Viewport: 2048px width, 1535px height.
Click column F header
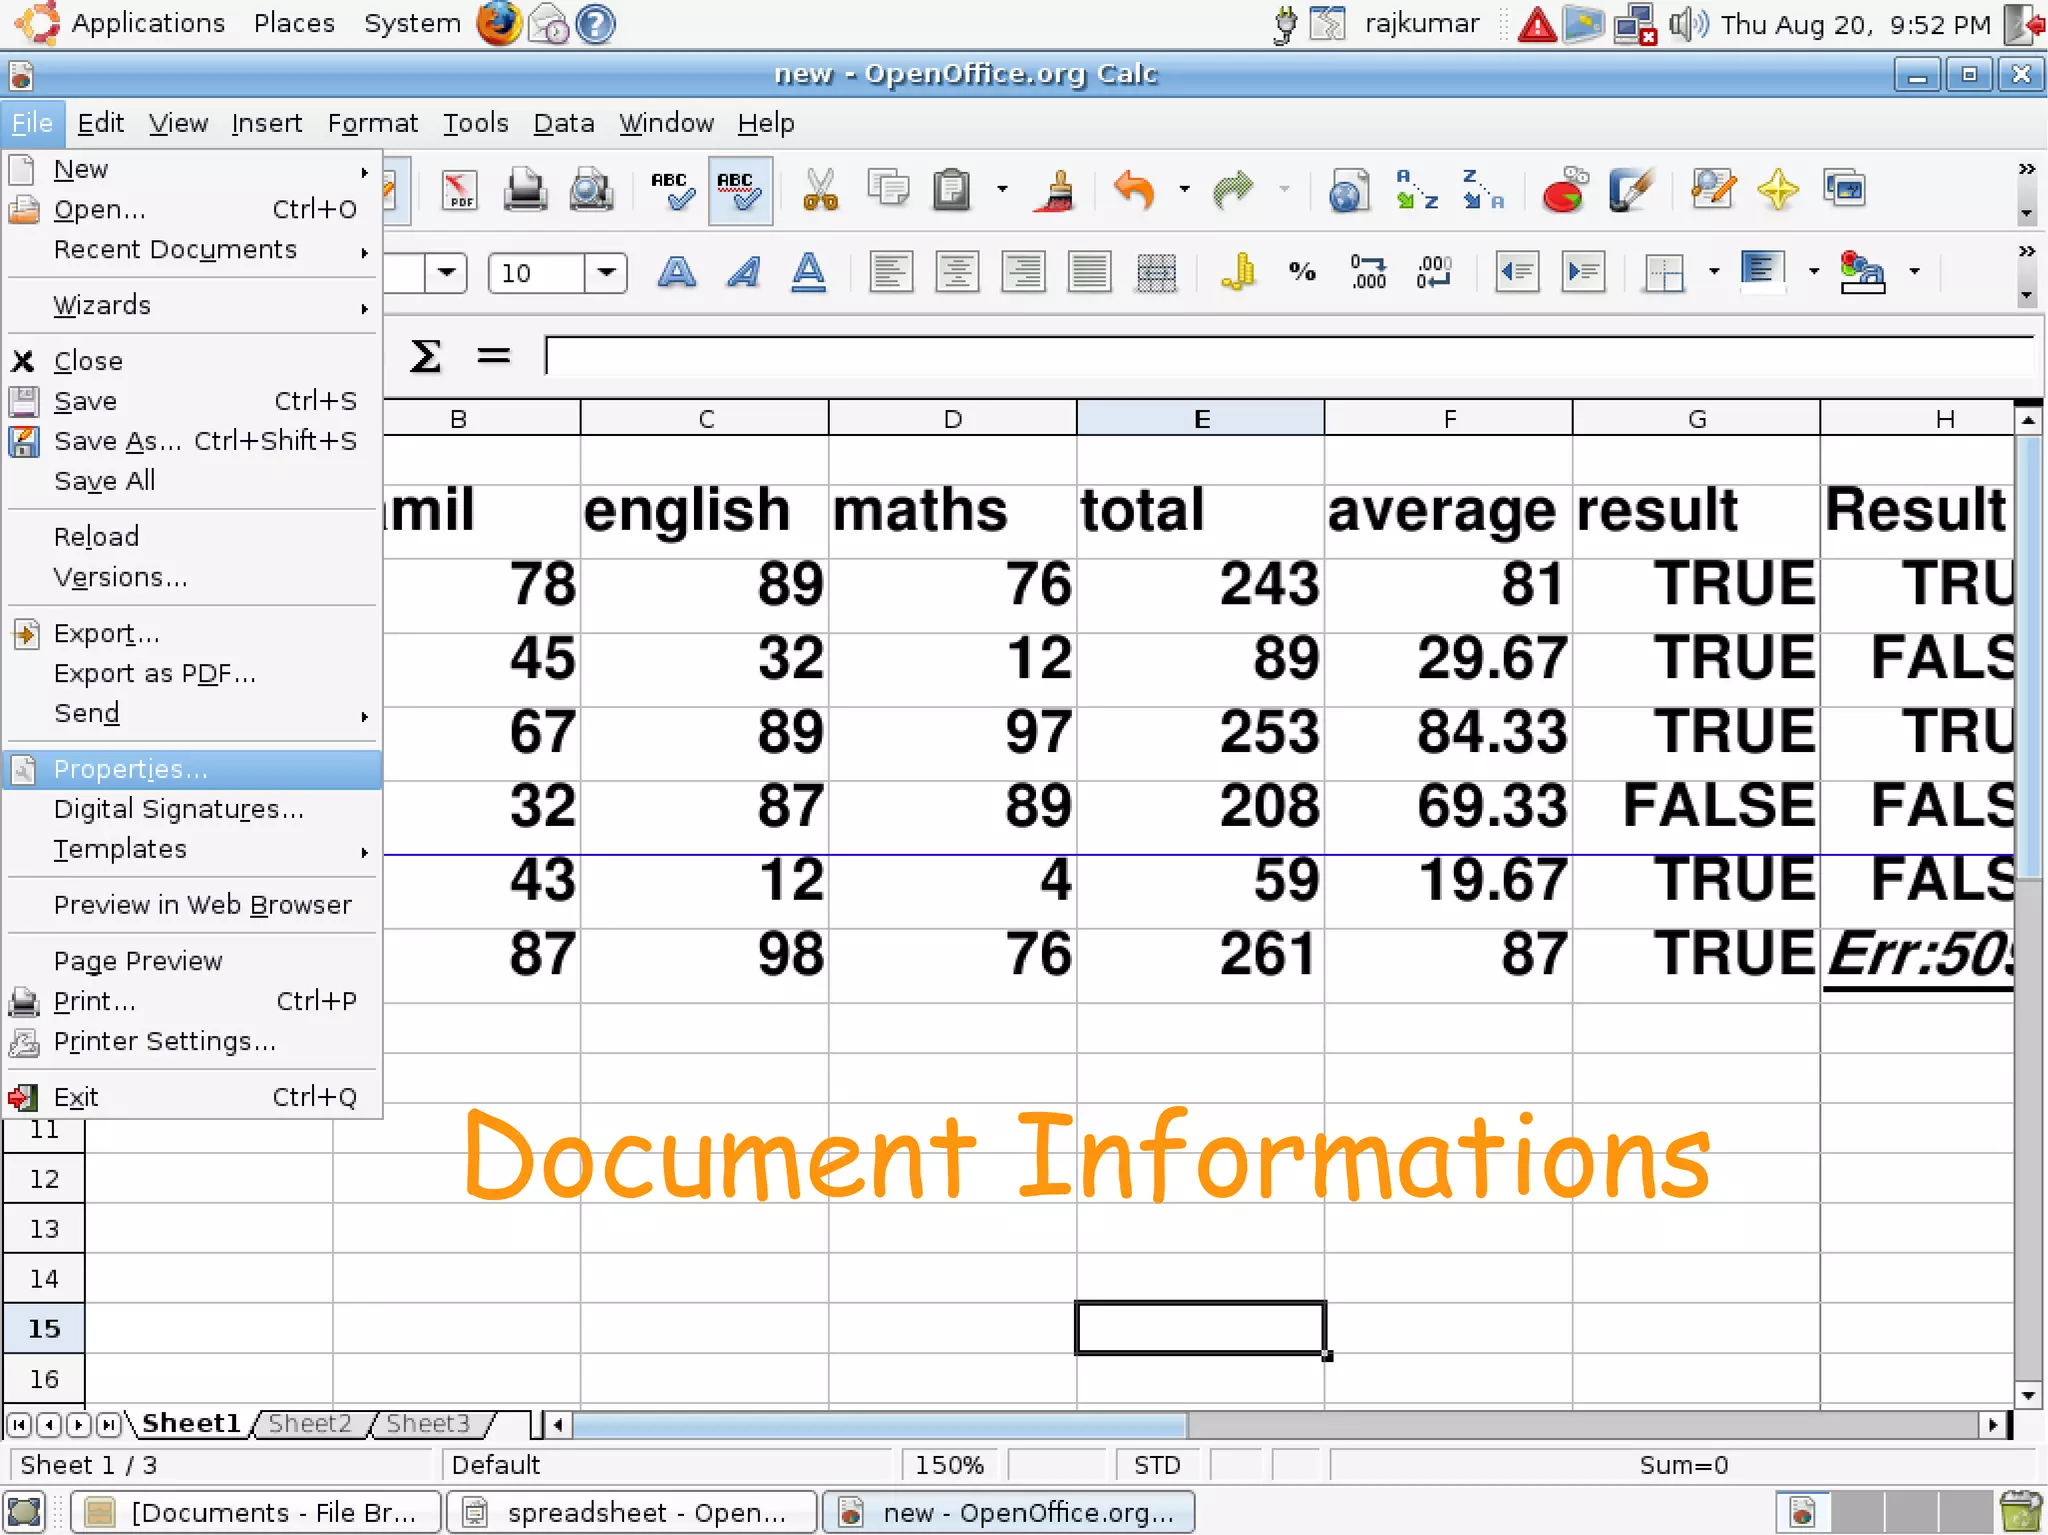coord(1449,418)
